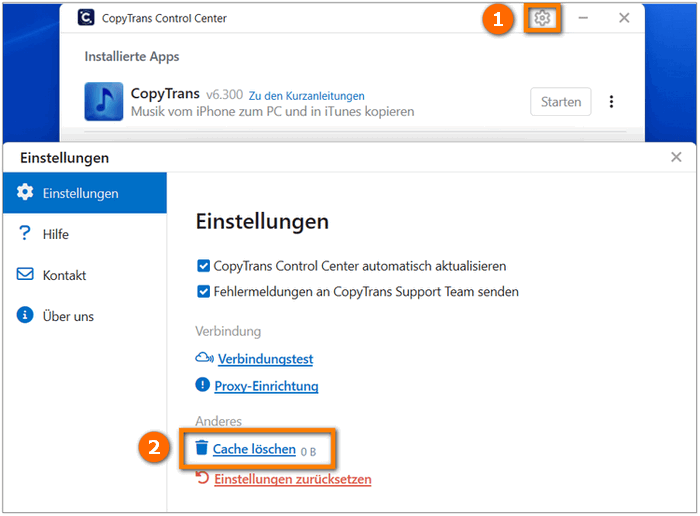Screen dimensions: 700x516
Task: Click the Anderes section label
Action: click(x=218, y=421)
